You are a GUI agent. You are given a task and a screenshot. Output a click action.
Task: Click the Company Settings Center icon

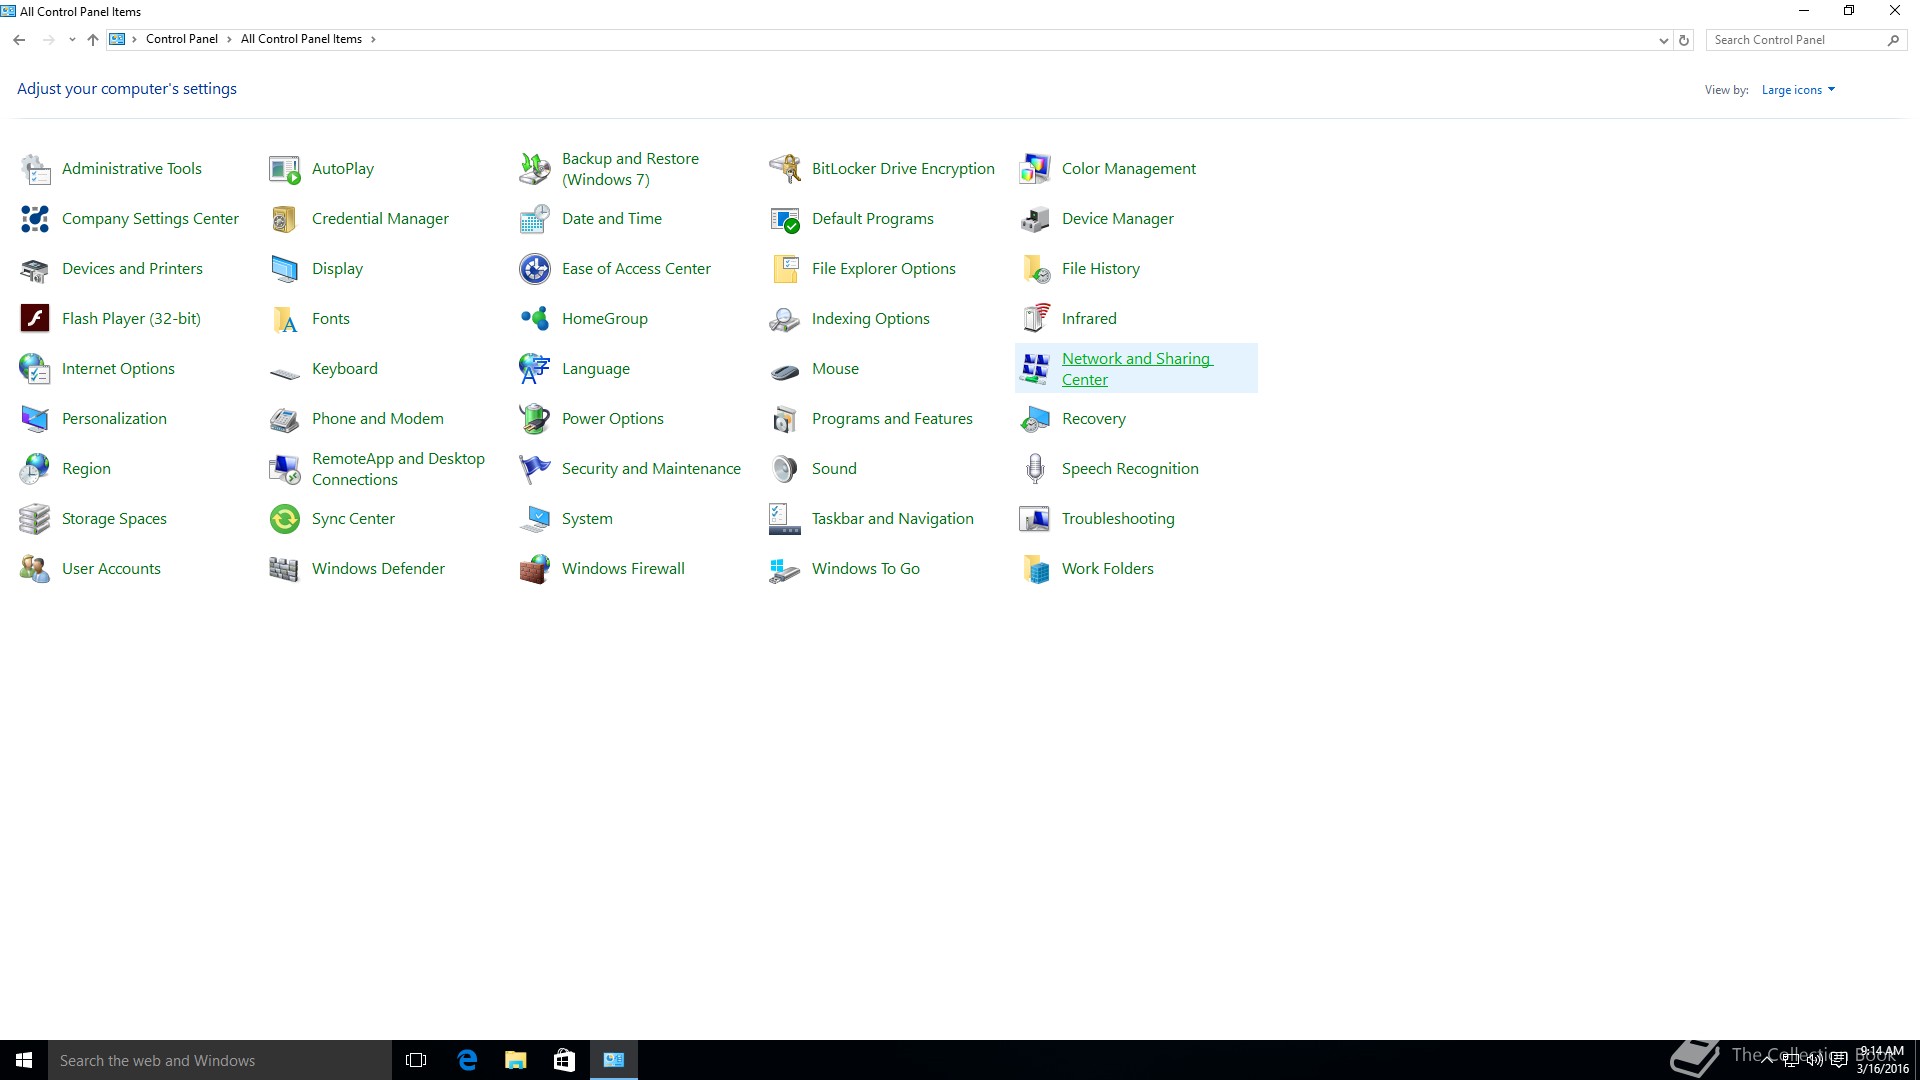pyautogui.click(x=35, y=219)
